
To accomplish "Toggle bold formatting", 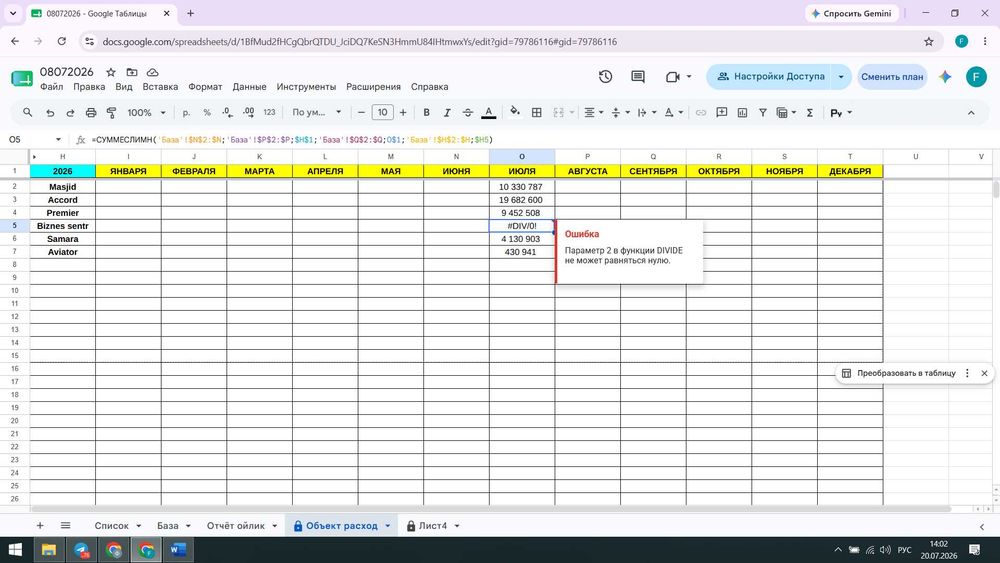I will [426, 112].
